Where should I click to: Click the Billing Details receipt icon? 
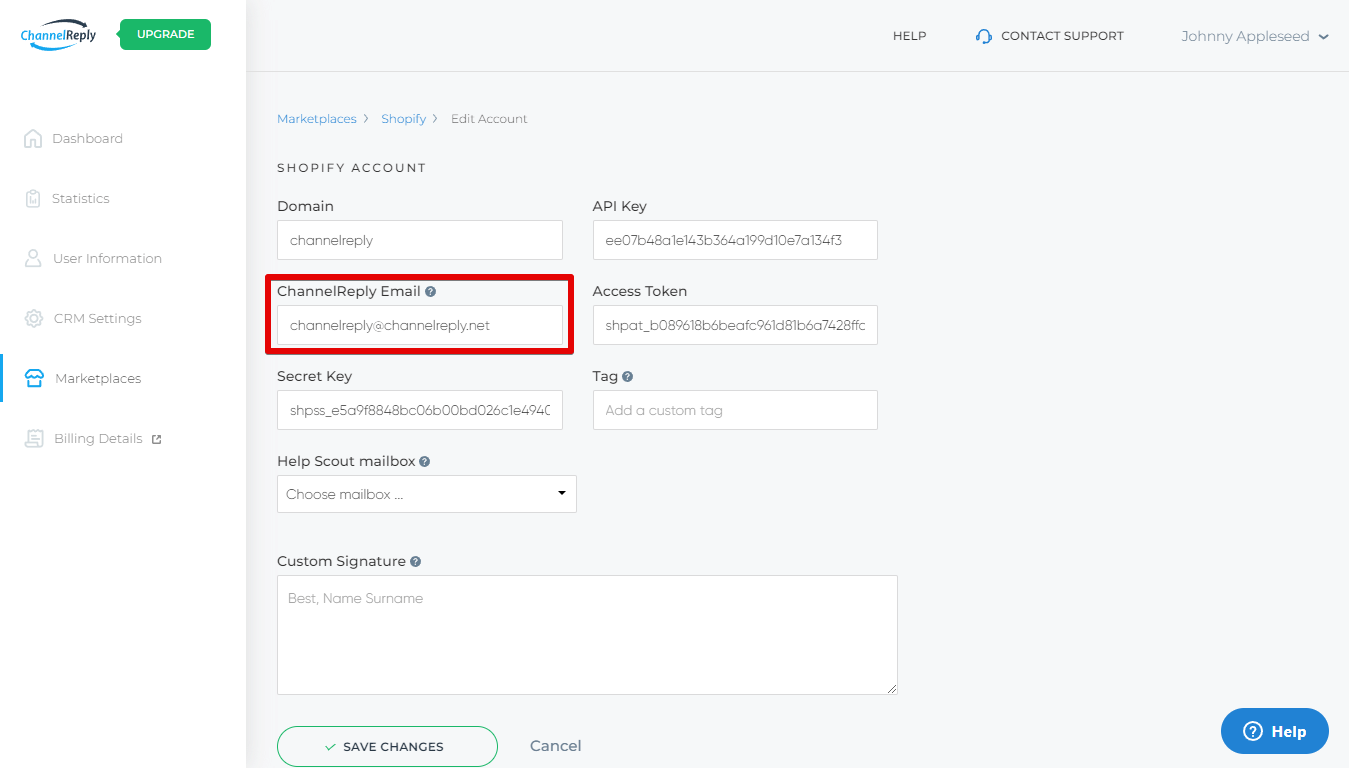point(34,438)
